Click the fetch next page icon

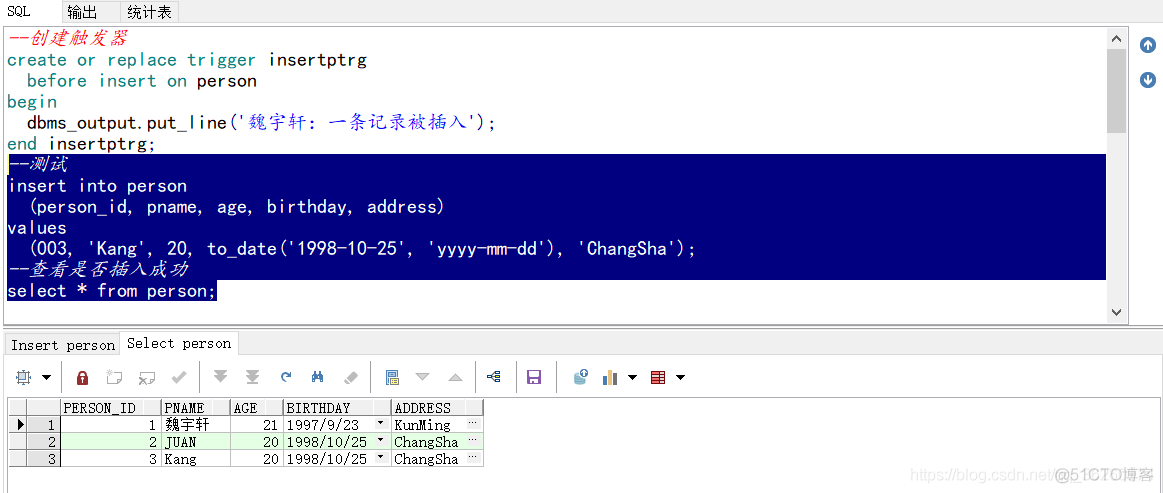click(x=220, y=377)
